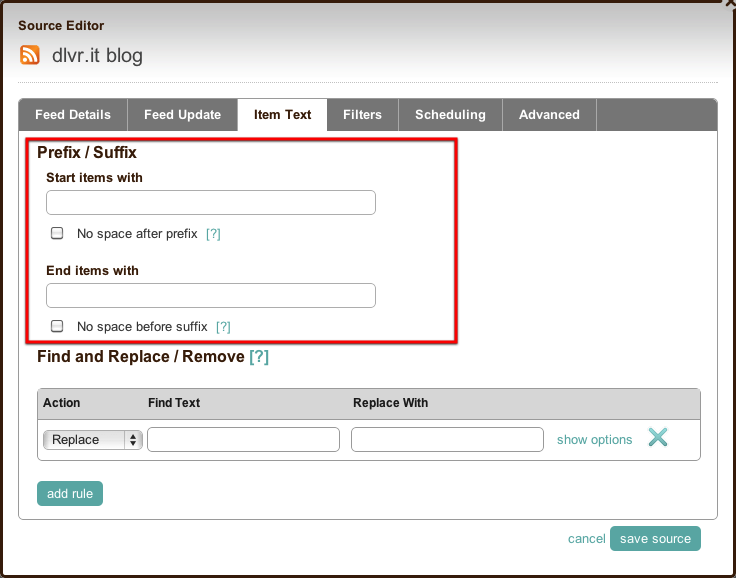Click the Action column header
The width and height of the screenshot is (736, 578).
point(61,403)
